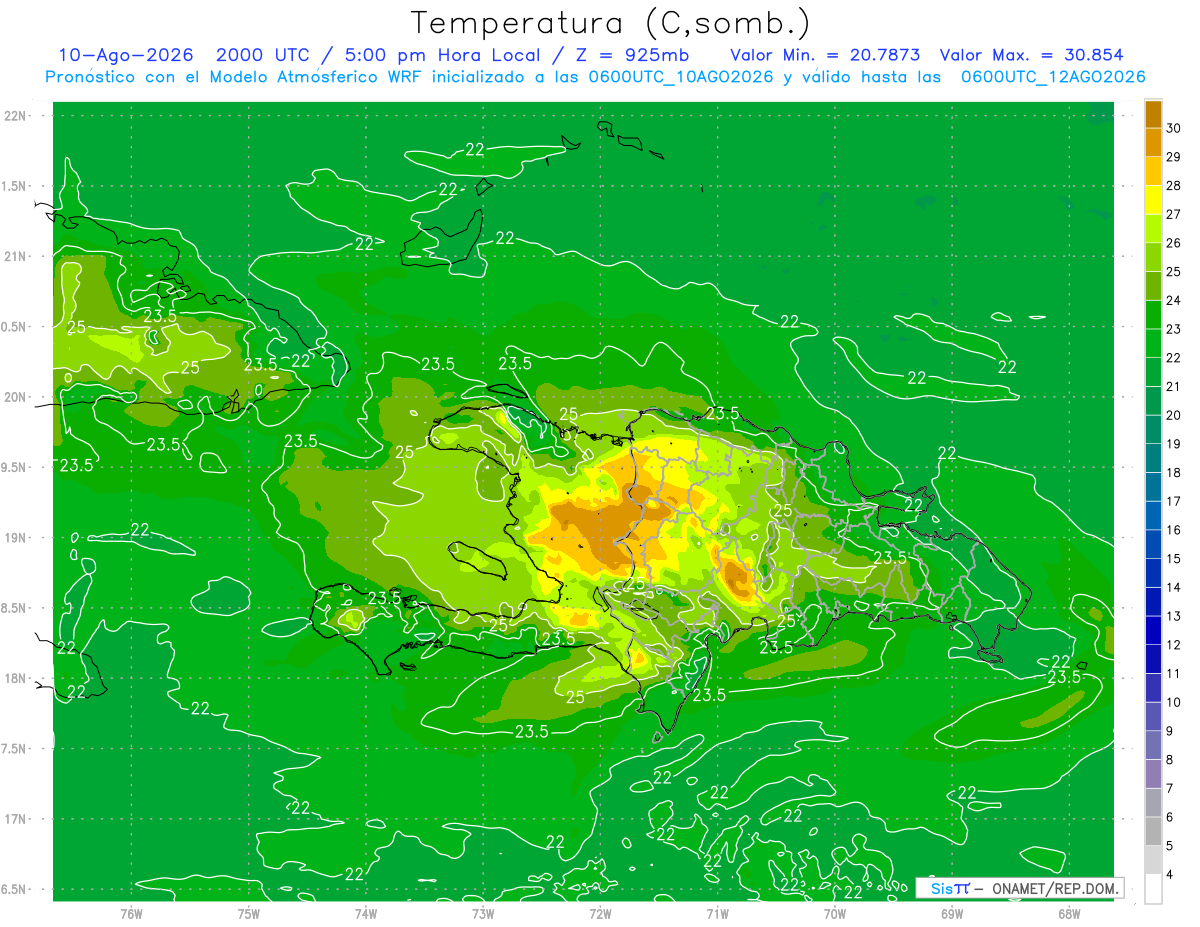Click the '20N' latitude axis label

click(x=14, y=397)
